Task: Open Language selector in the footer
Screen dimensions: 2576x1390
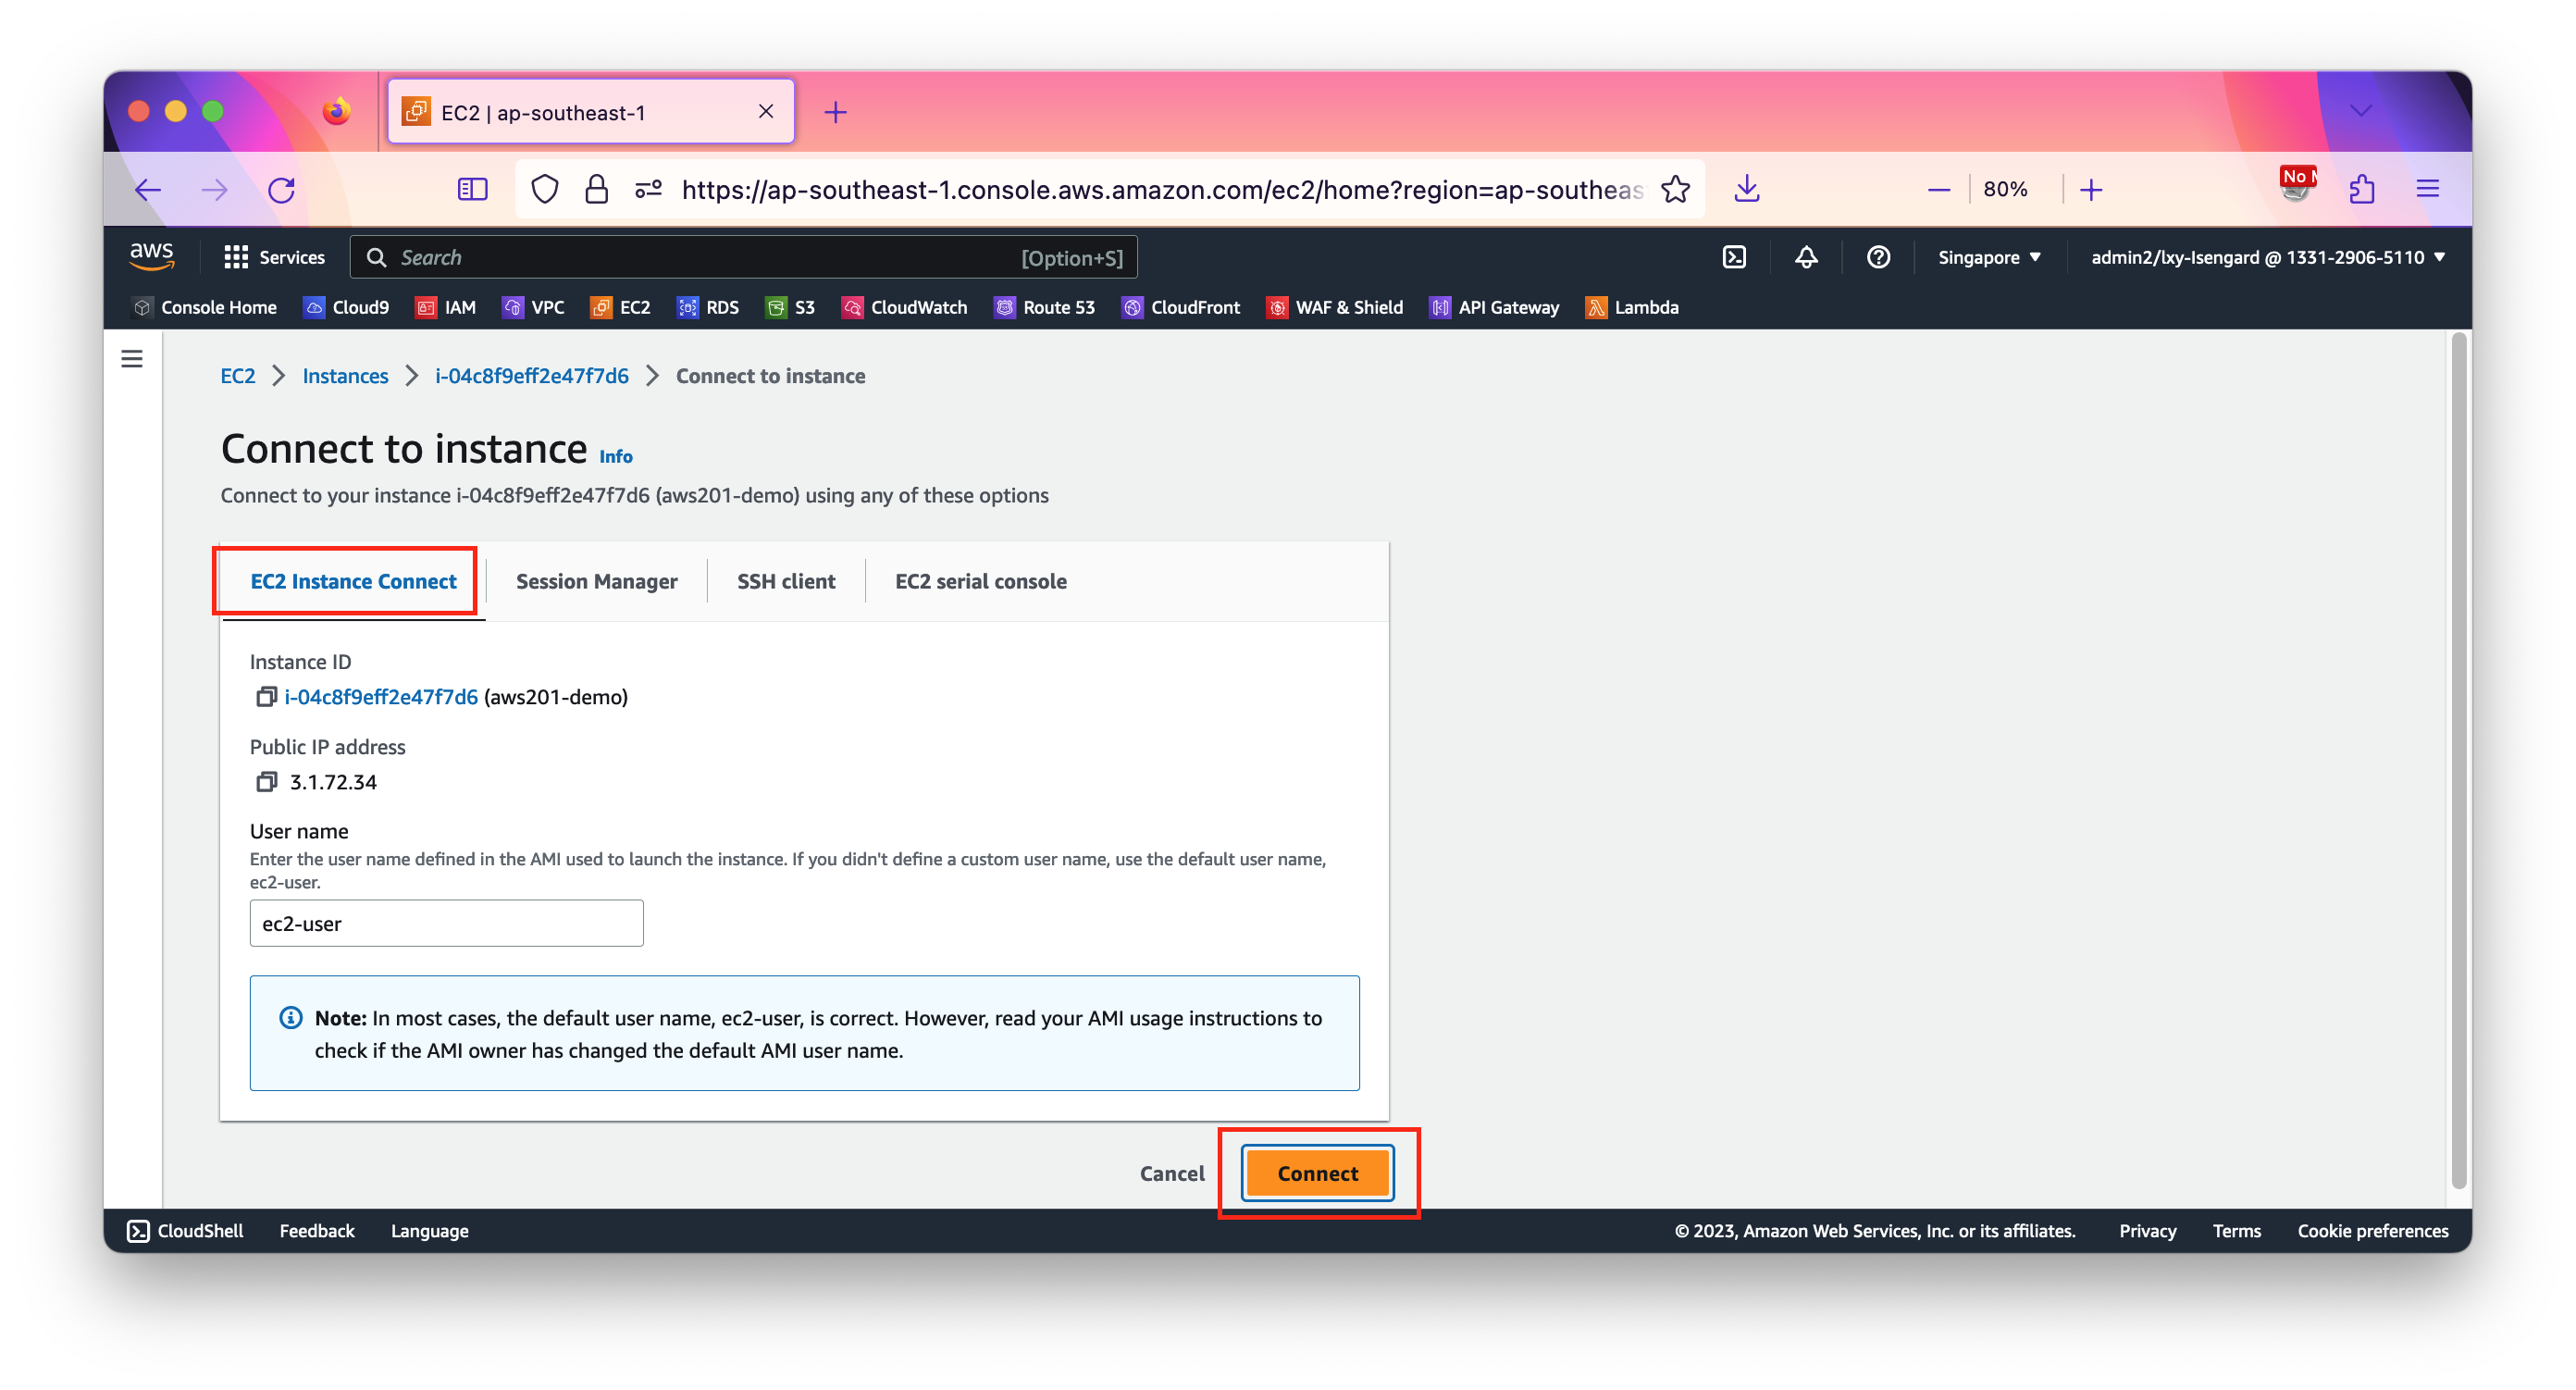Action: [429, 1231]
